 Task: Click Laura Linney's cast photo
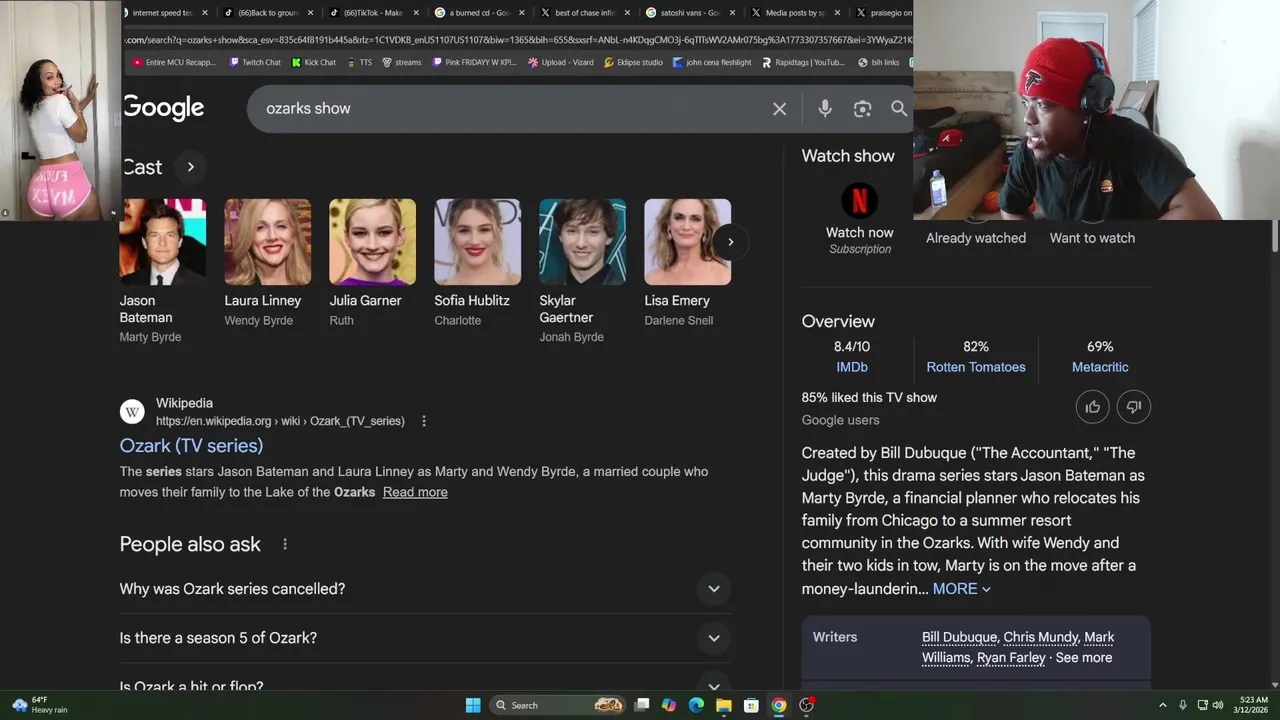click(x=268, y=242)
